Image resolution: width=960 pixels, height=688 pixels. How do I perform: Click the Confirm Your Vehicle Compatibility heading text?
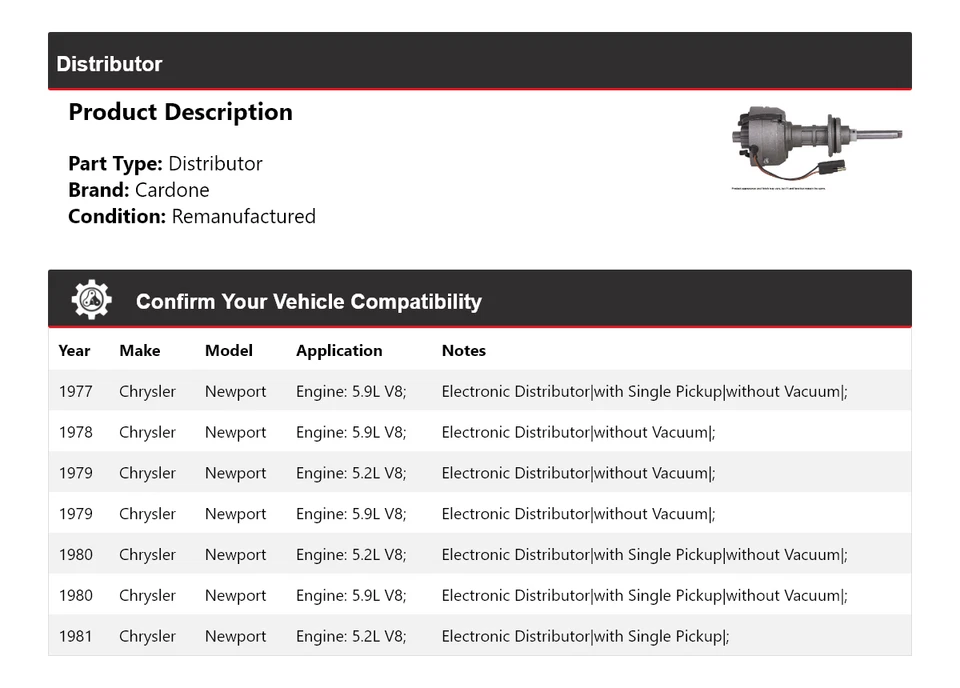coord(308,302)
